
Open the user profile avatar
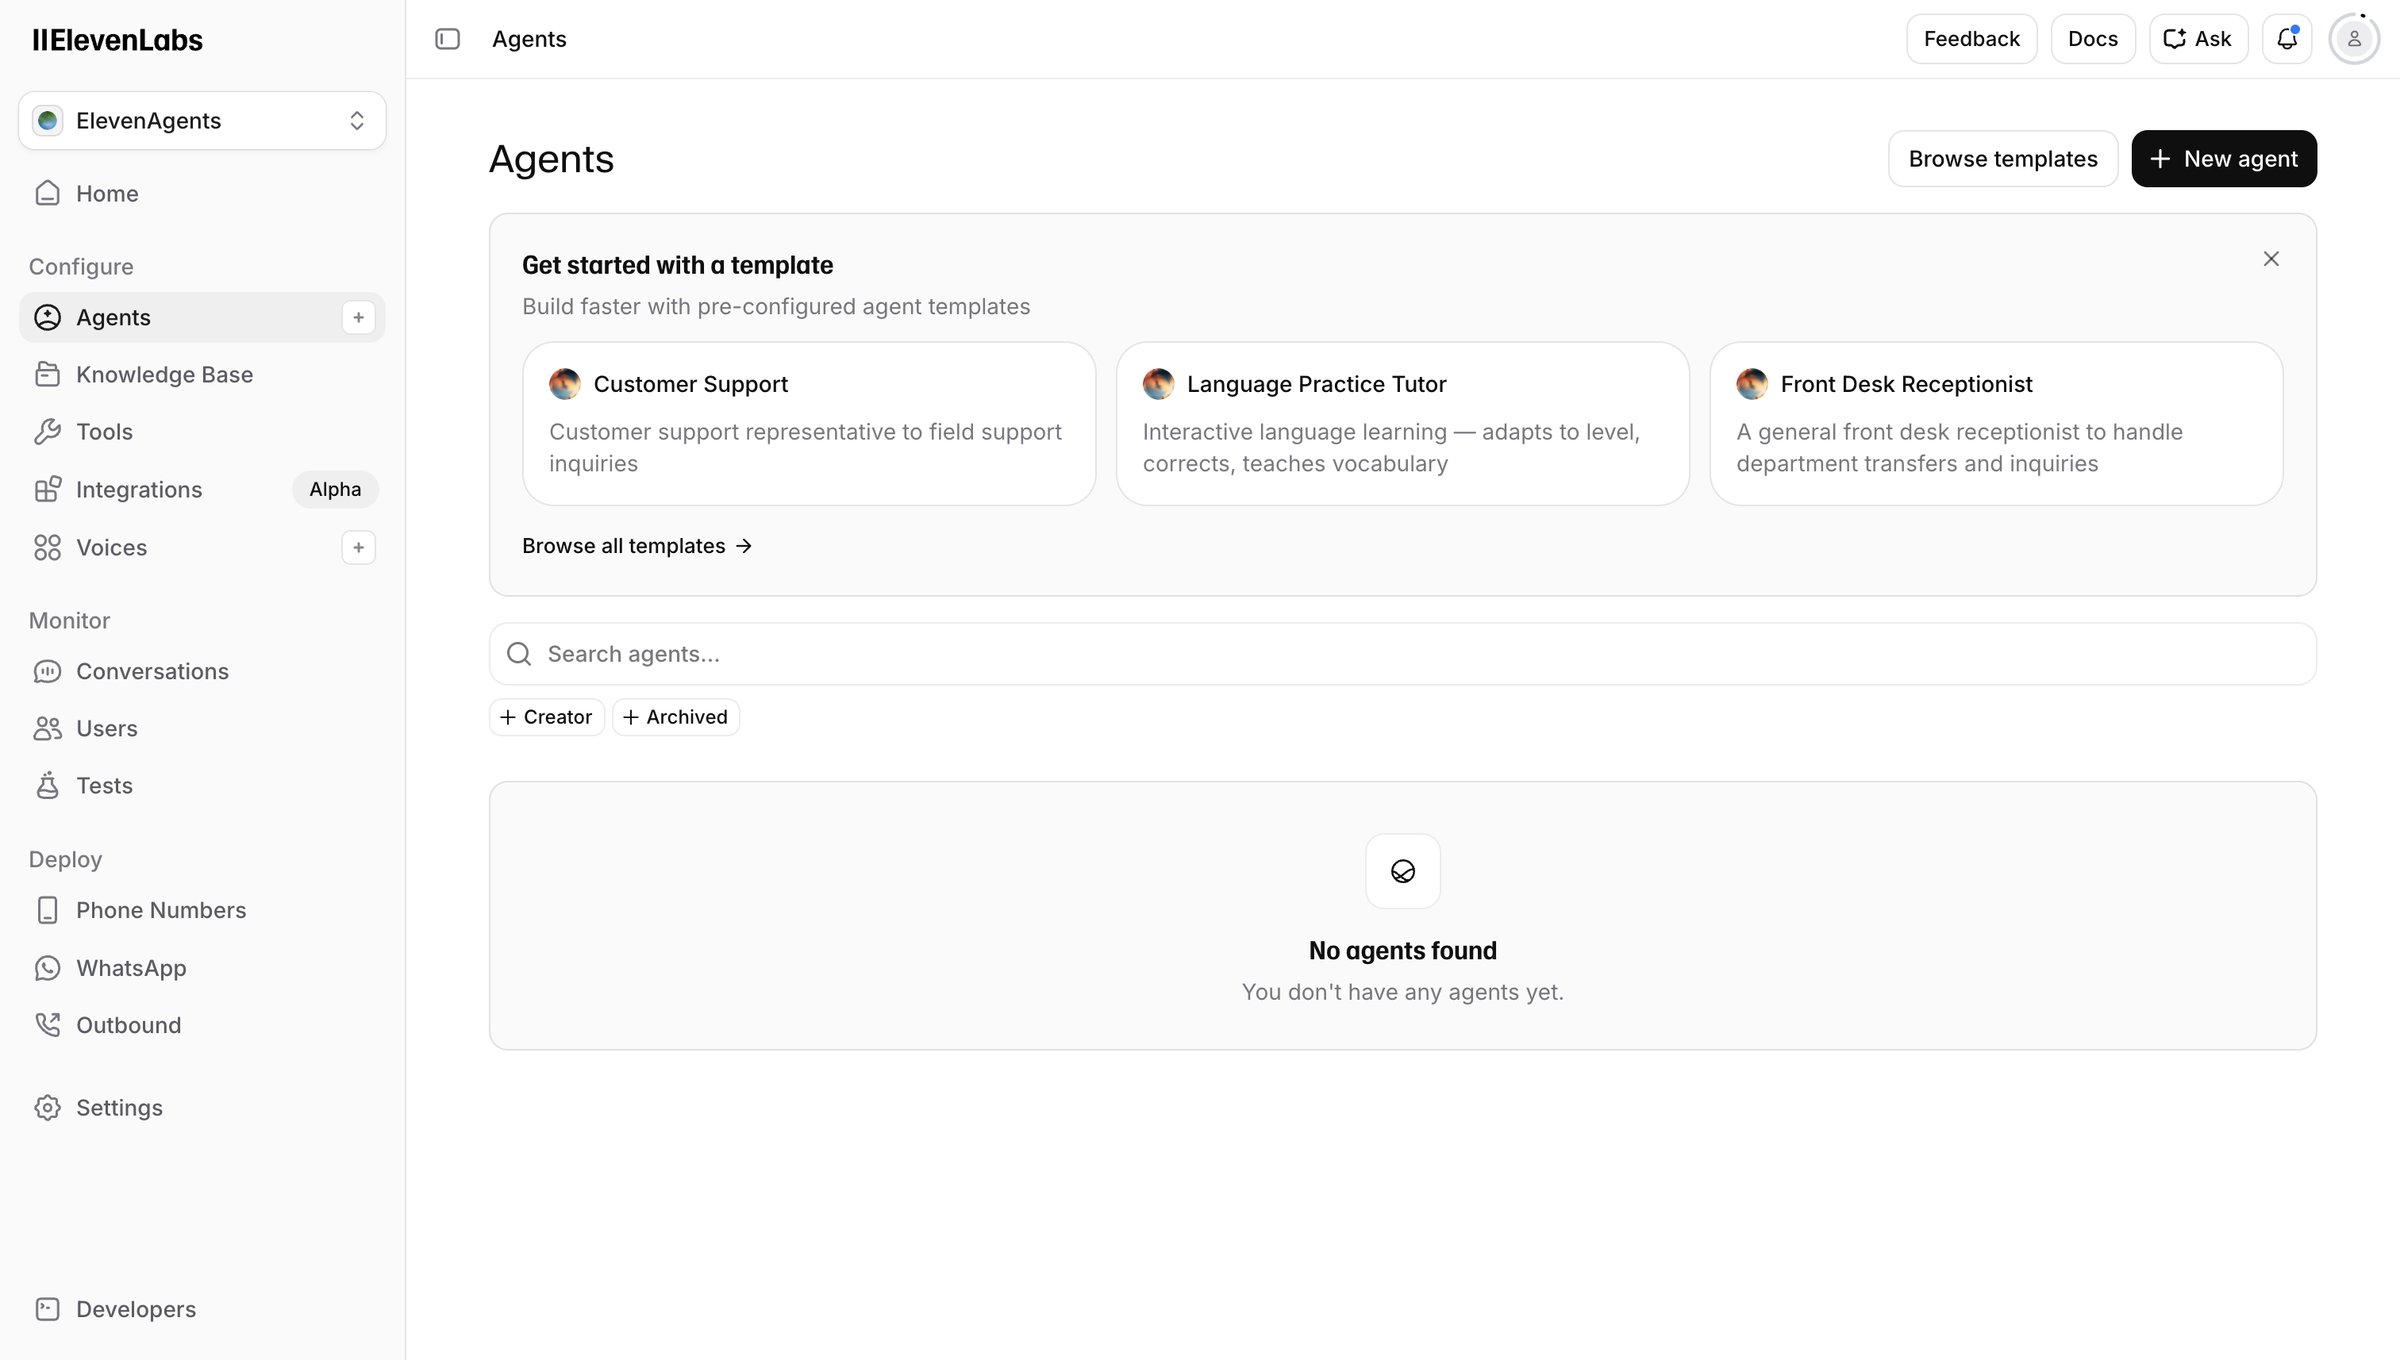(x=2354, y=39)
